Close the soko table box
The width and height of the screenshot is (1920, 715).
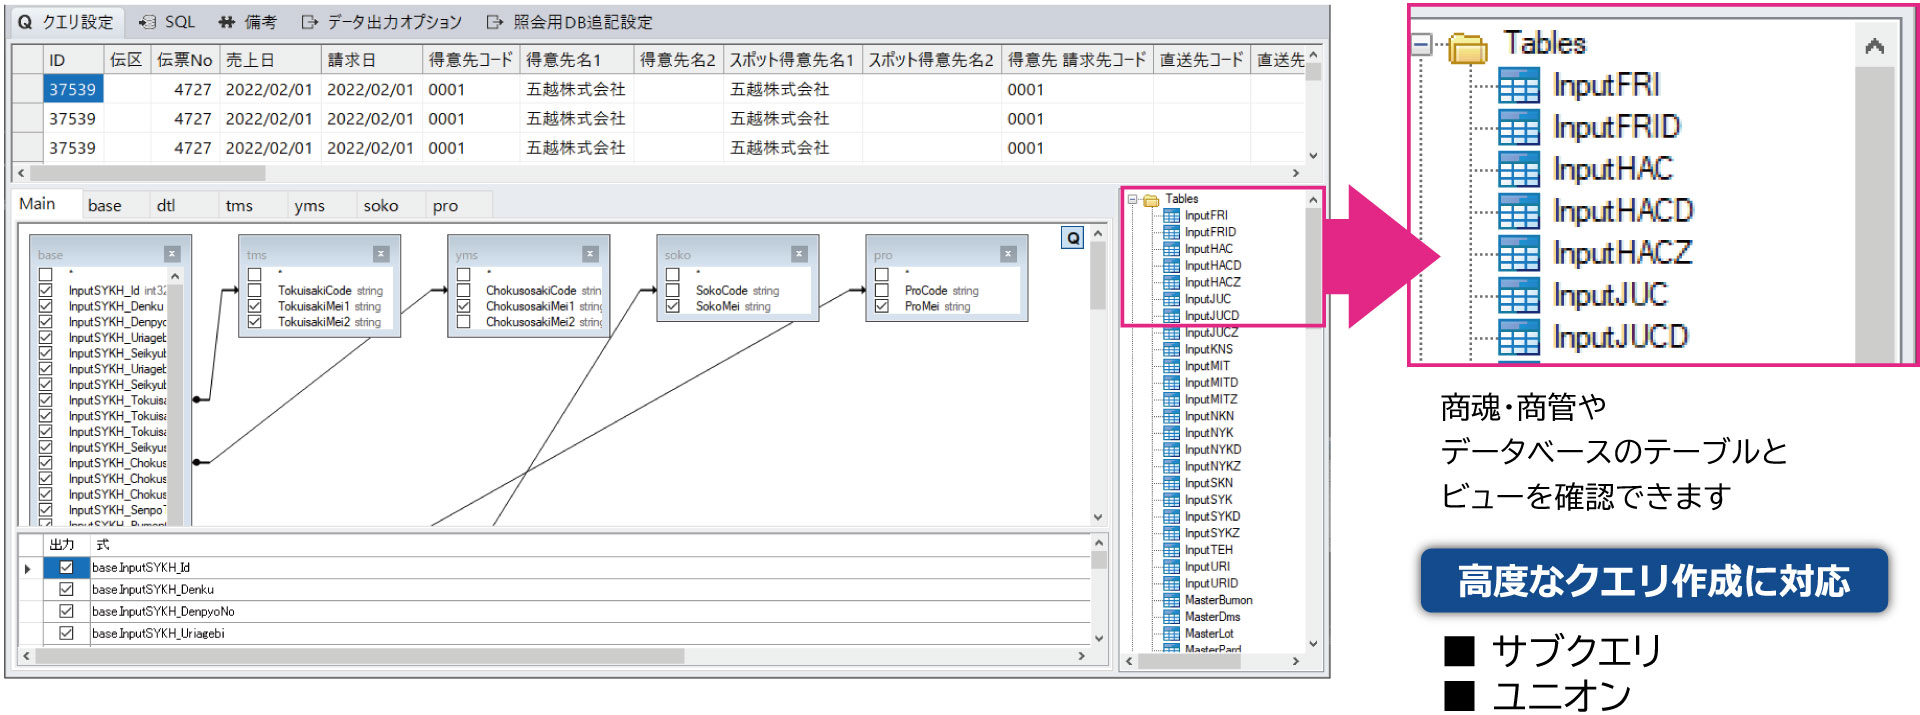click(x=799, y=254)
